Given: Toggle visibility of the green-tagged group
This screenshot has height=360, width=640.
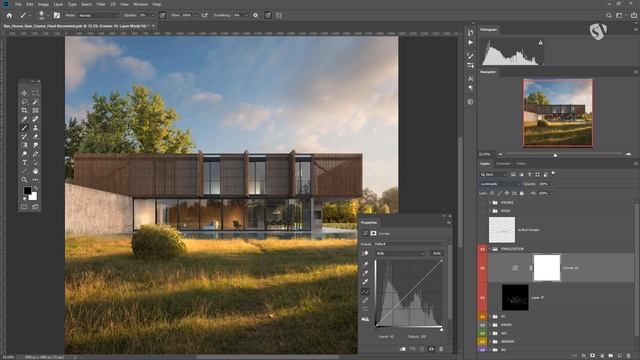Looking at the screenshot, I should click(x=482, y=333).
